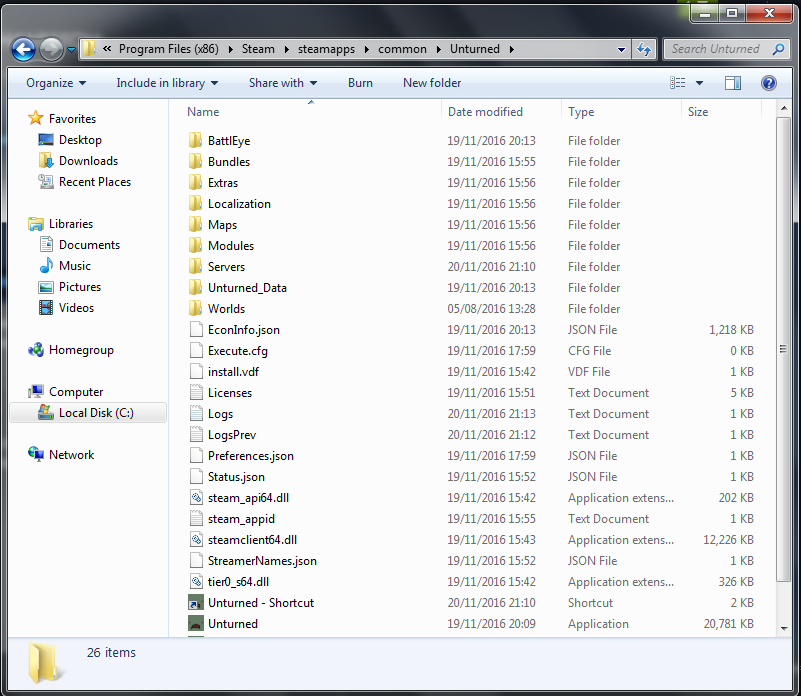
Task: Click scrollbar down arrow in file list
Action: point(784,629)
